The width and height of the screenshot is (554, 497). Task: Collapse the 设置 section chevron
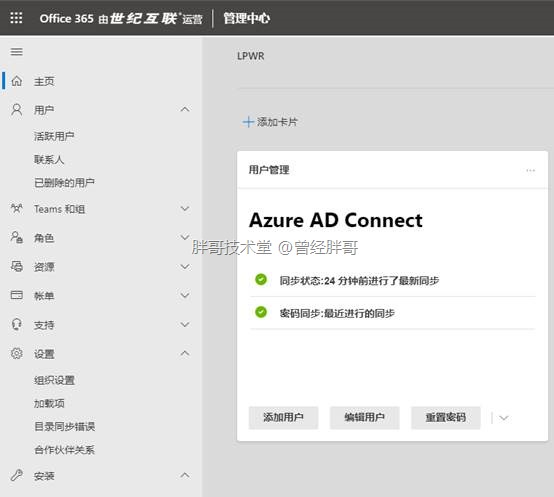point(185,353)
